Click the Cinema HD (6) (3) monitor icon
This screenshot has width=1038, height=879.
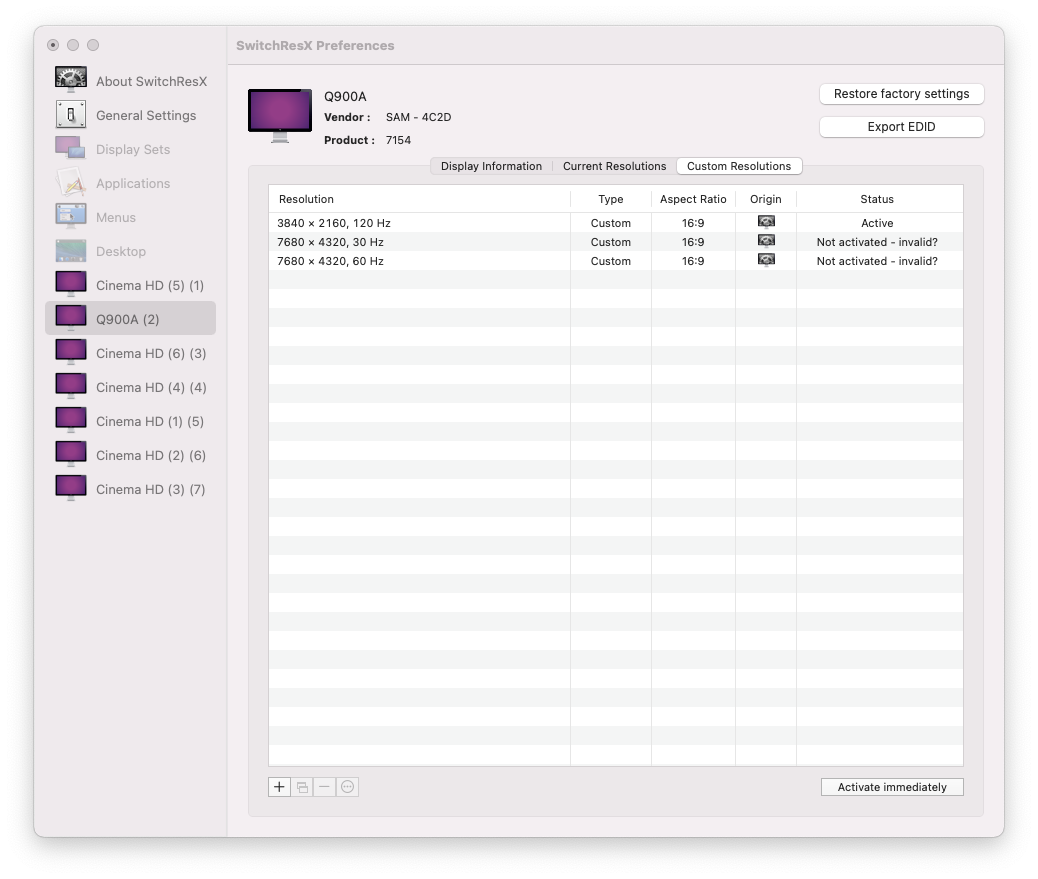(71, 352)
